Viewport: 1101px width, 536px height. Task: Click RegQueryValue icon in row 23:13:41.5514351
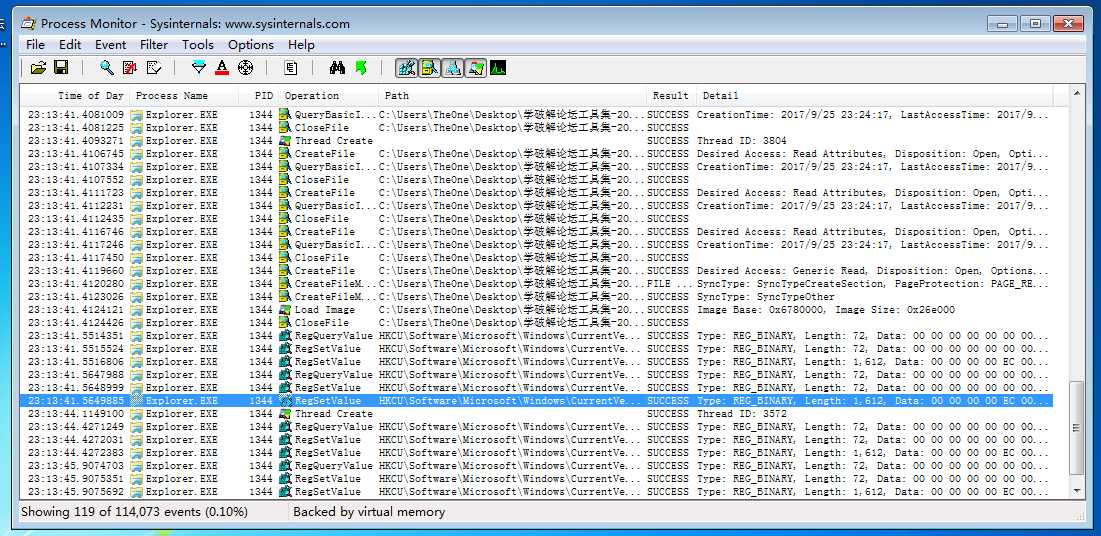pyautogui.click(x=284, y=336)
